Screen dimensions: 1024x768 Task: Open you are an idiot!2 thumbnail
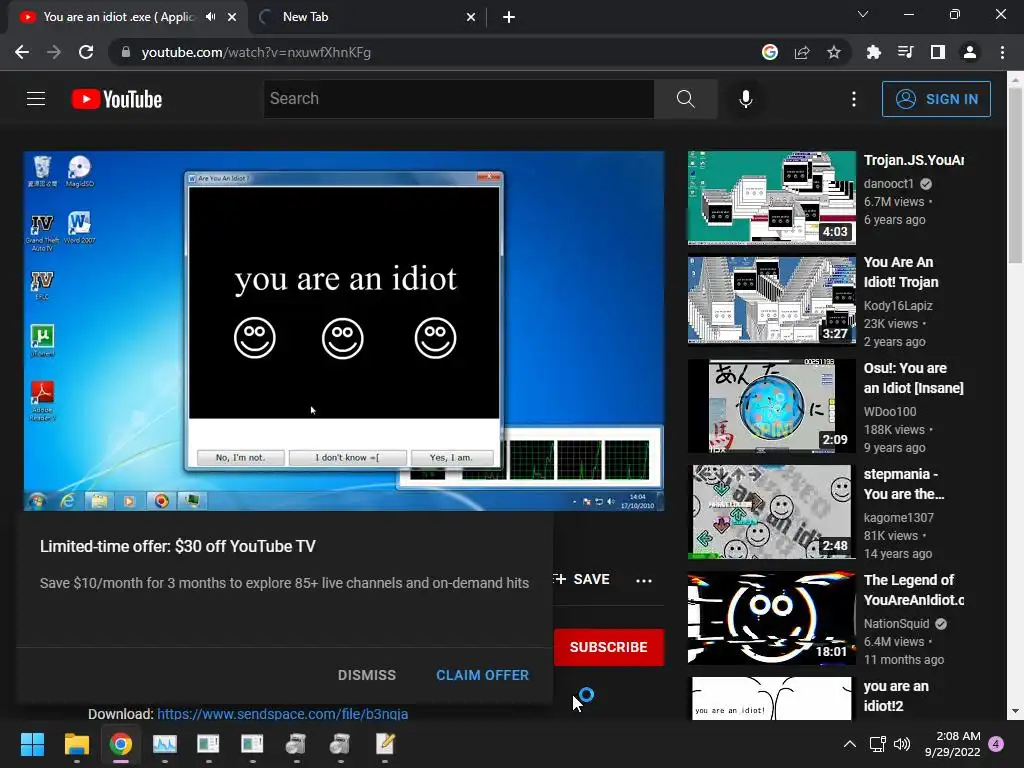771,698
